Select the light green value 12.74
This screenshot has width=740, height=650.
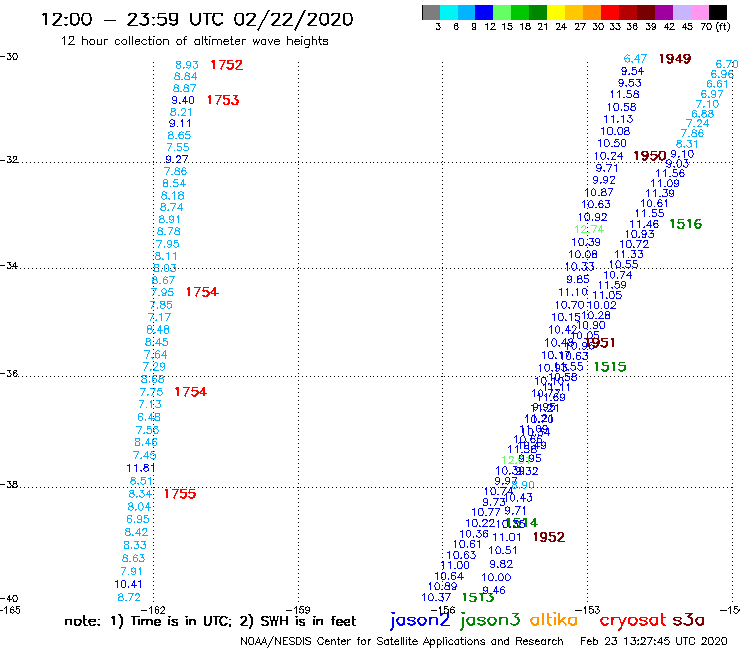(x=589, y=229)
